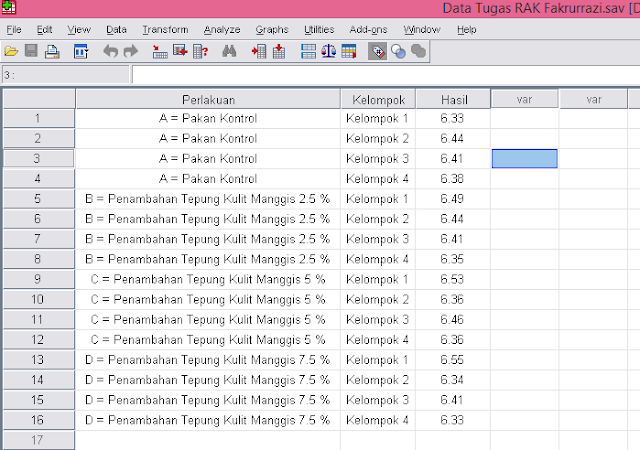Open the View menu

point(79,30)
